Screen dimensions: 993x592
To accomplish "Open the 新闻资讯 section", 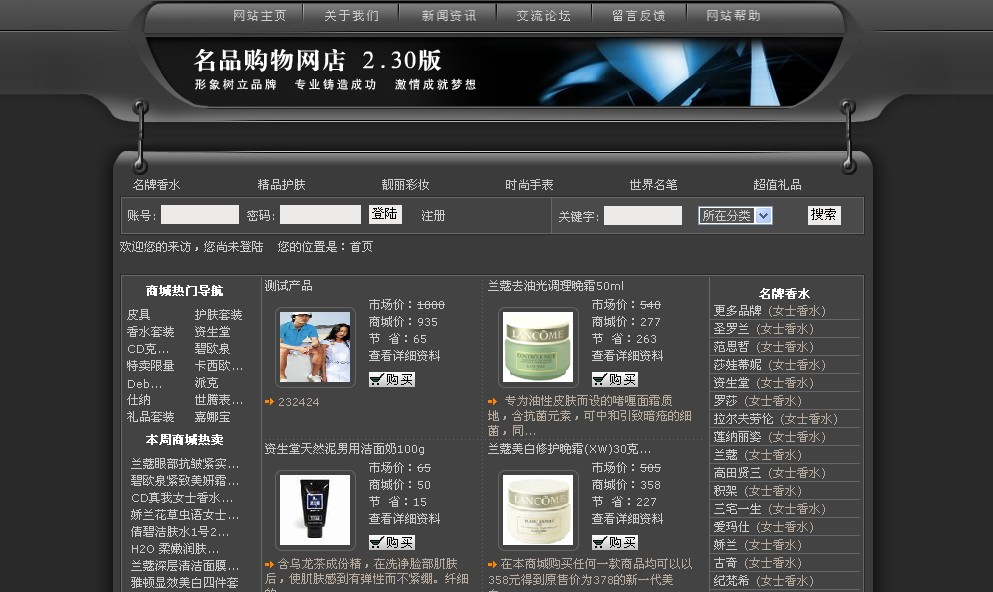I will (449, 16).
